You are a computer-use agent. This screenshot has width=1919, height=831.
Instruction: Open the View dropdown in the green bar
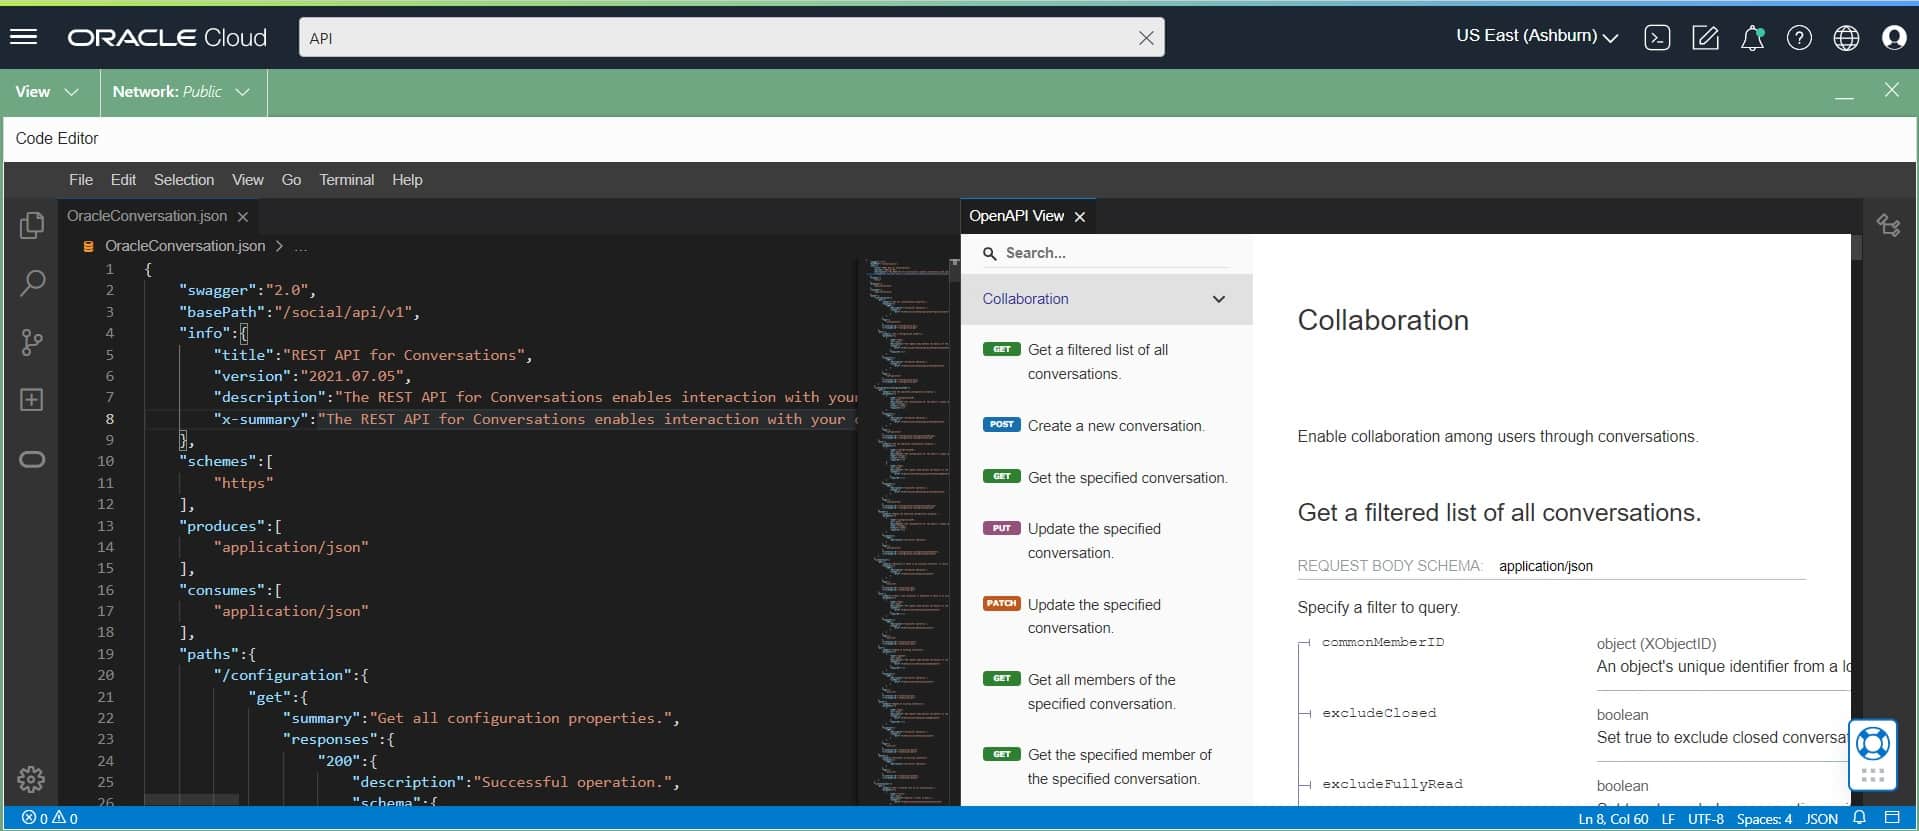47,92
